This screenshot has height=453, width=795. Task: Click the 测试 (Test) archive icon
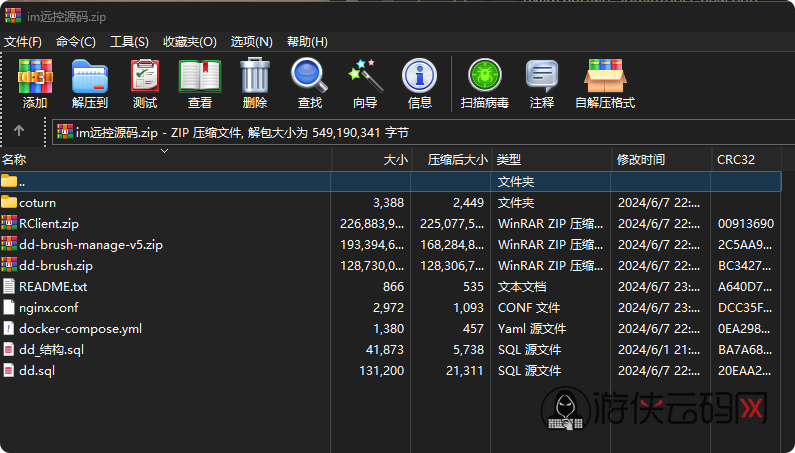click(145, 83)
